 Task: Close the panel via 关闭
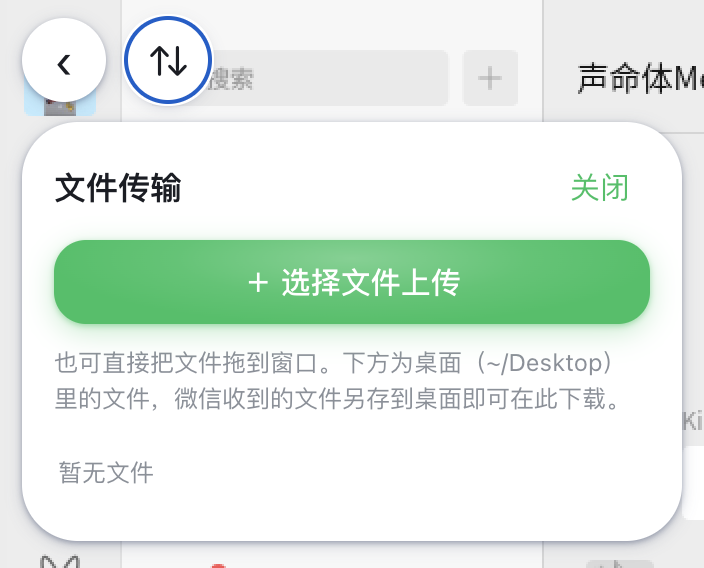(x=599, y=188)
